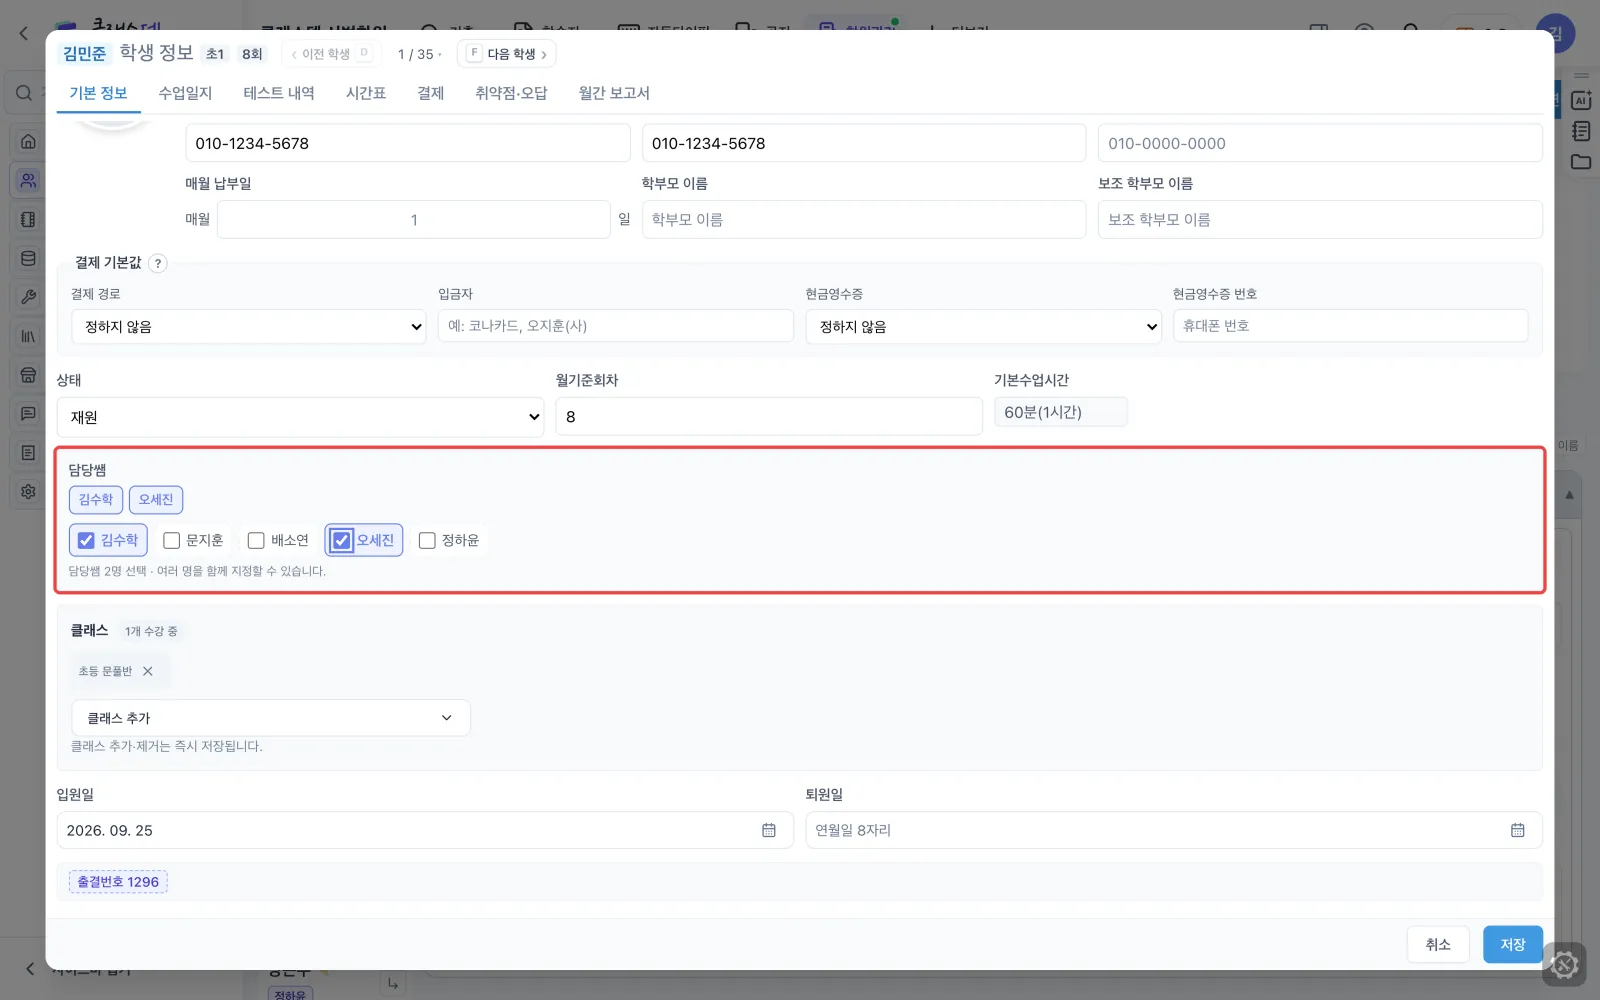Click the AI assistant icon on right edge

coord(1581,100)
